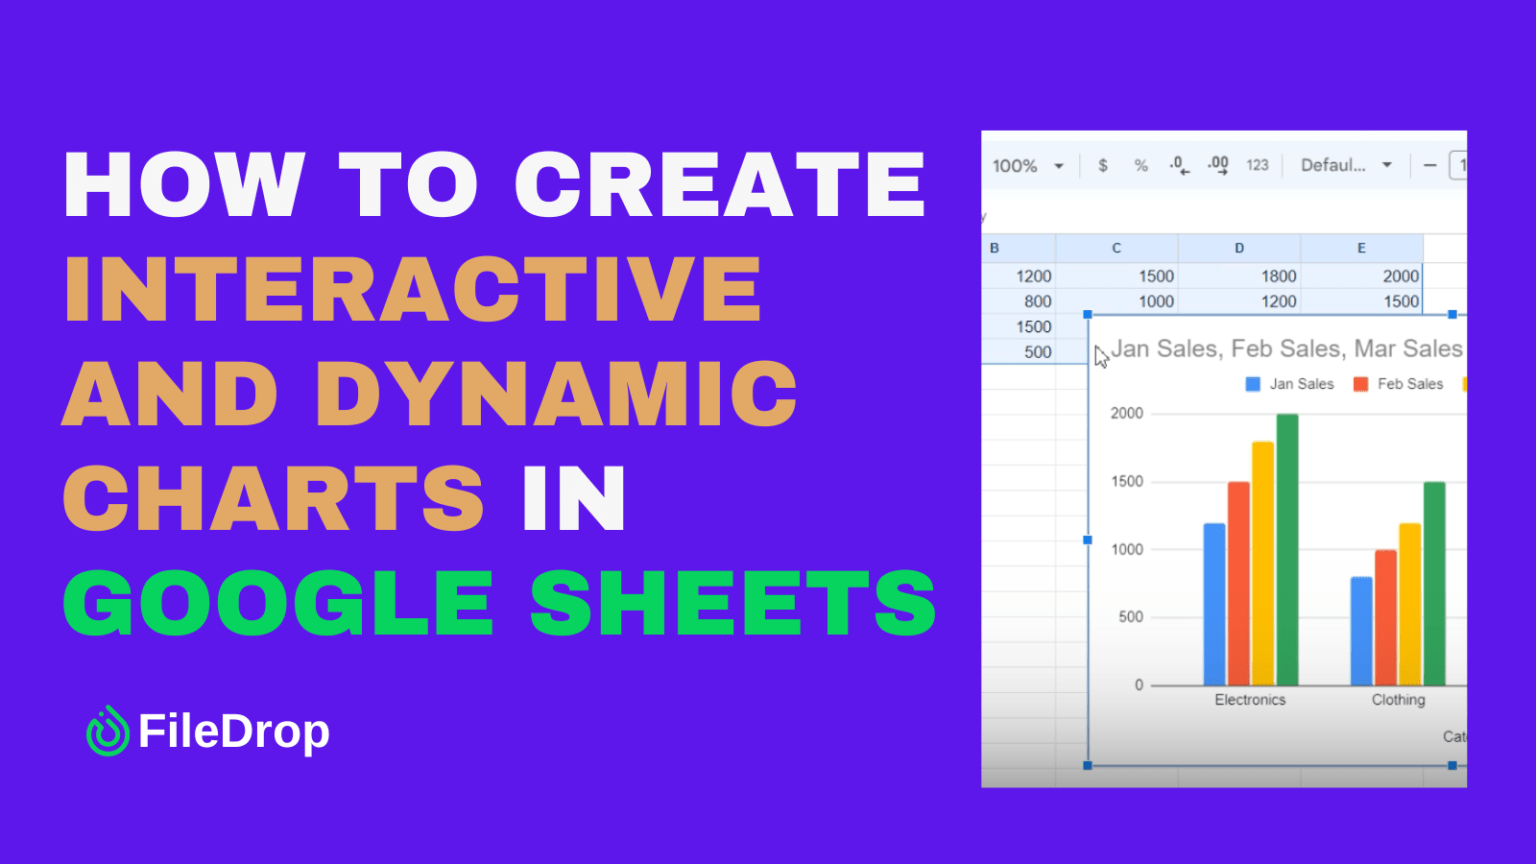Select column C header
The width and height of the screenshot is (1536, 864).
1117,248
